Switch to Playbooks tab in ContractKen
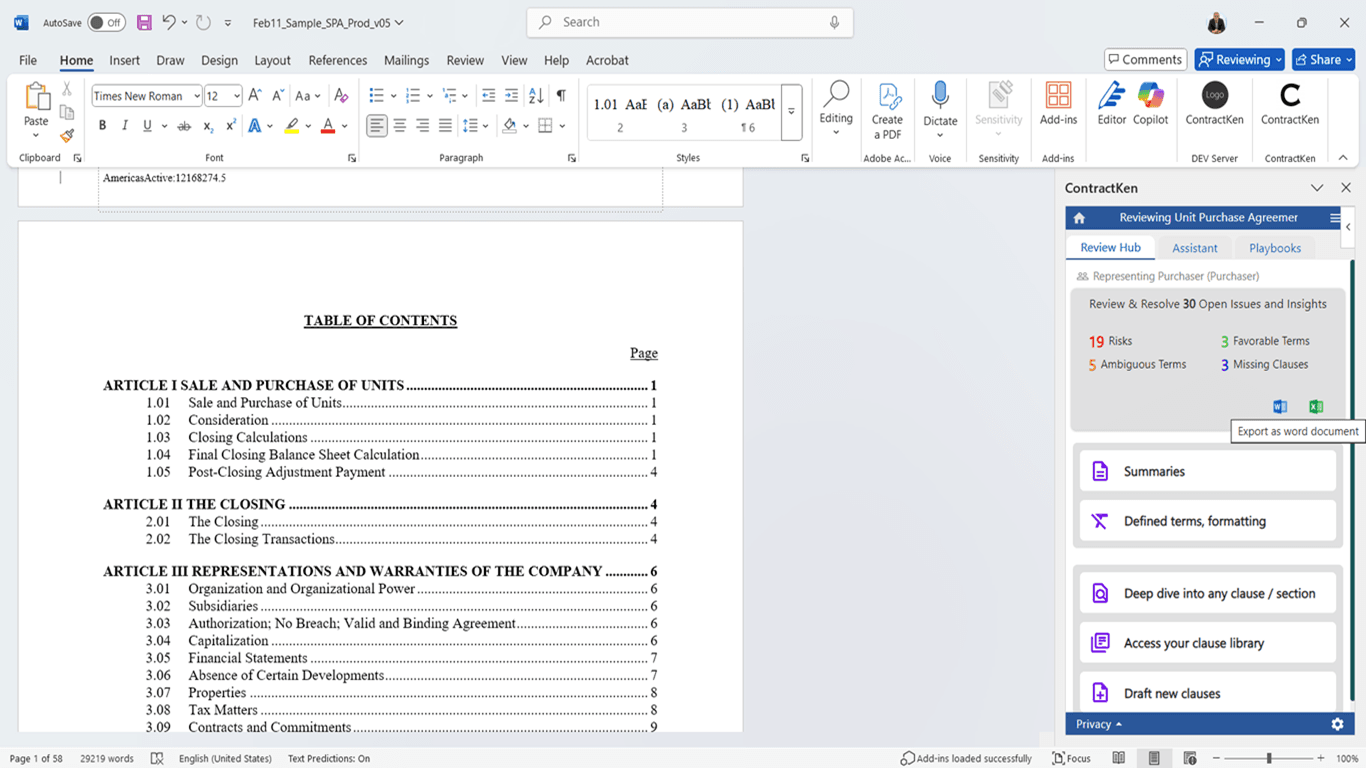 pos(1275,248)
